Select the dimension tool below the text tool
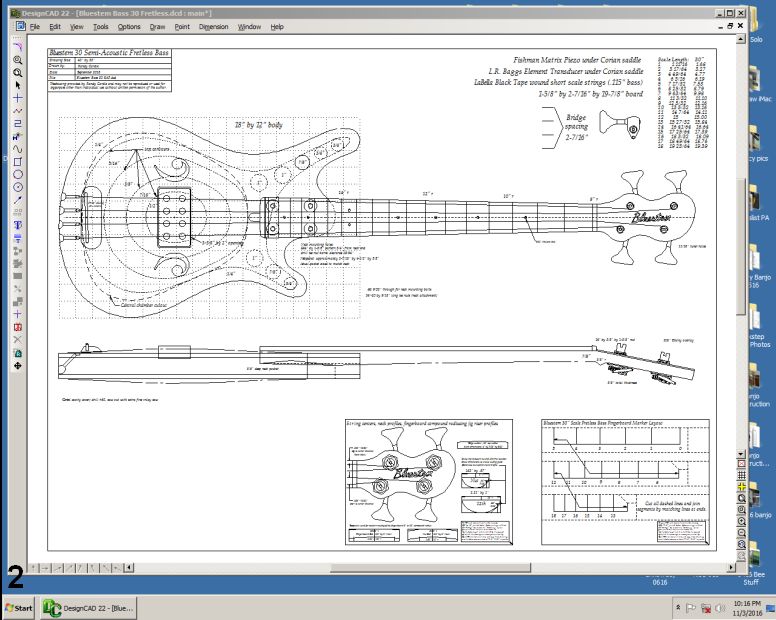The height and width of the screenshot is (620, 776). pos(17,238)
